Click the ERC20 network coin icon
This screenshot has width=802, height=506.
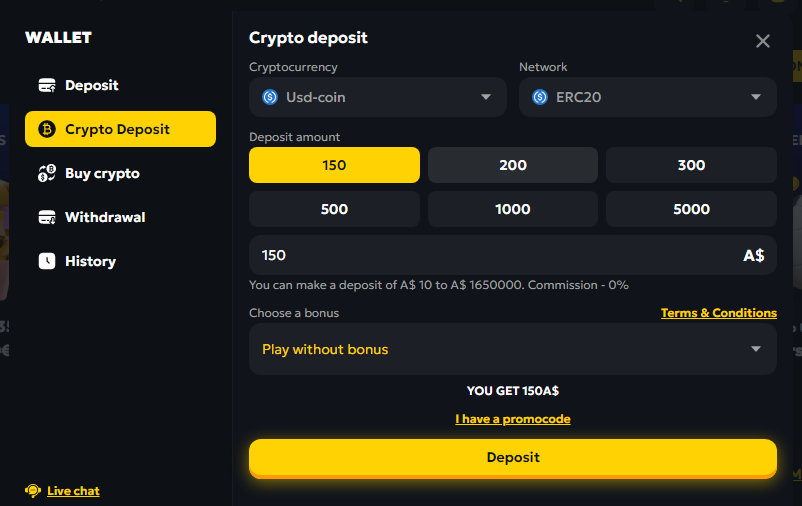[540, 97]
